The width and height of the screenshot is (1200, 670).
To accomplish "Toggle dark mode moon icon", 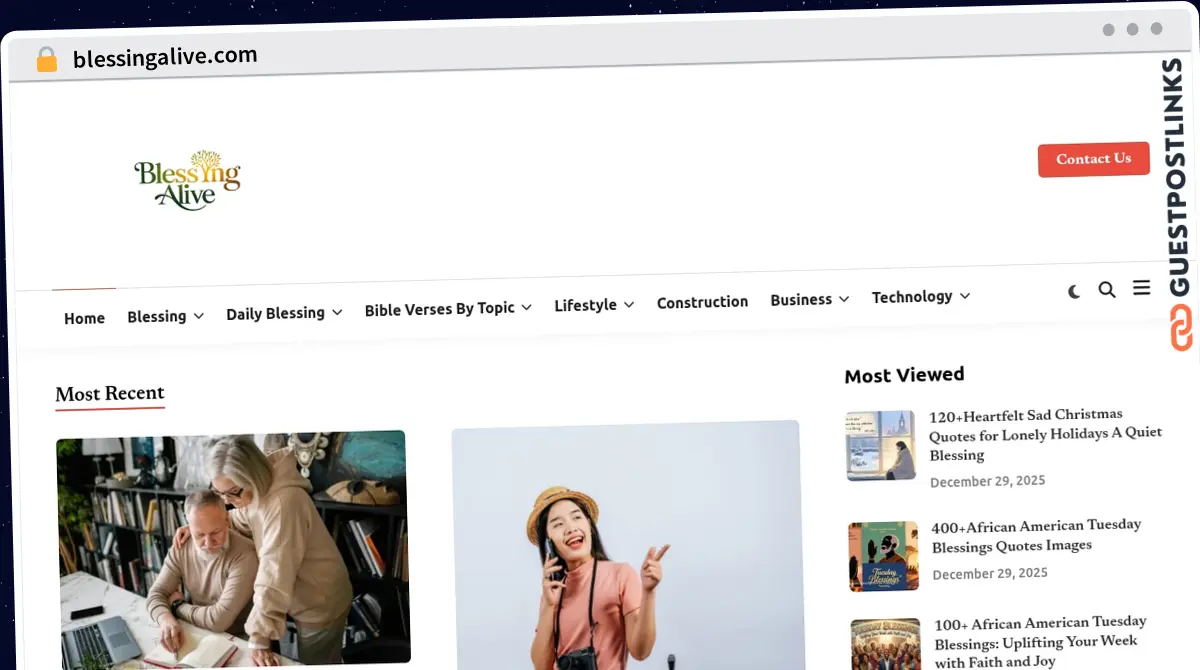I will coord(1074,292).
